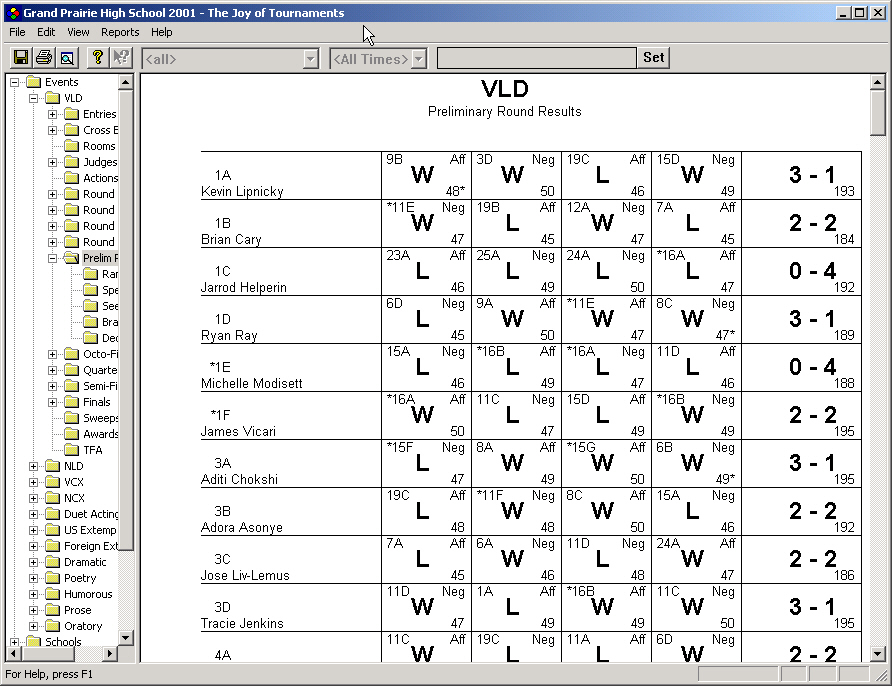This screenshot has width=892, height=686.
Task: Activate context-sensitive help arrow icon
Action: click(120, 57)
